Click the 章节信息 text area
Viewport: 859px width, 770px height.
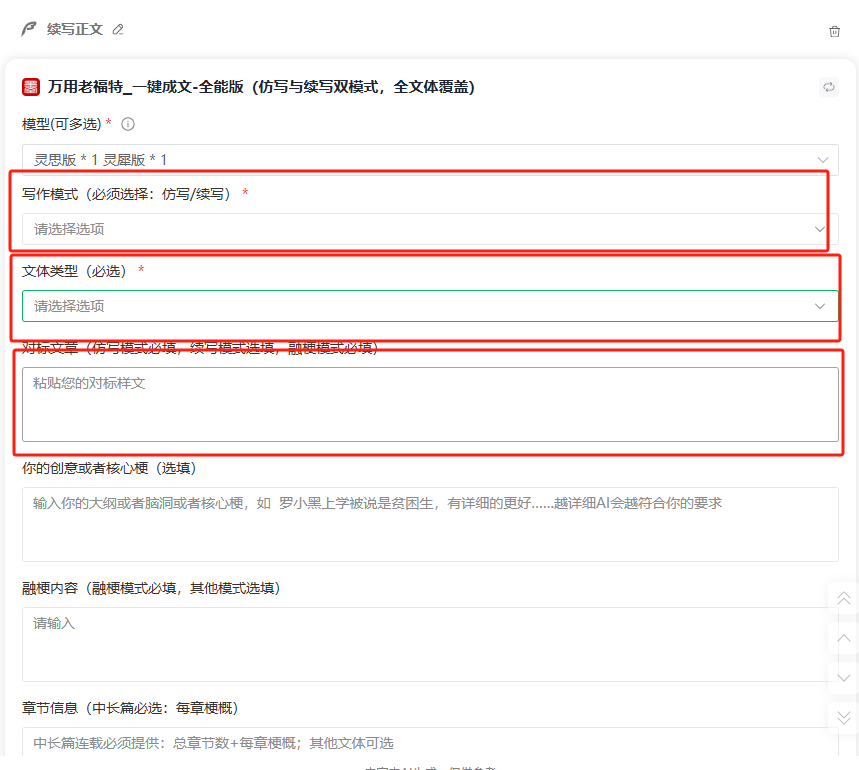[430, 742]
